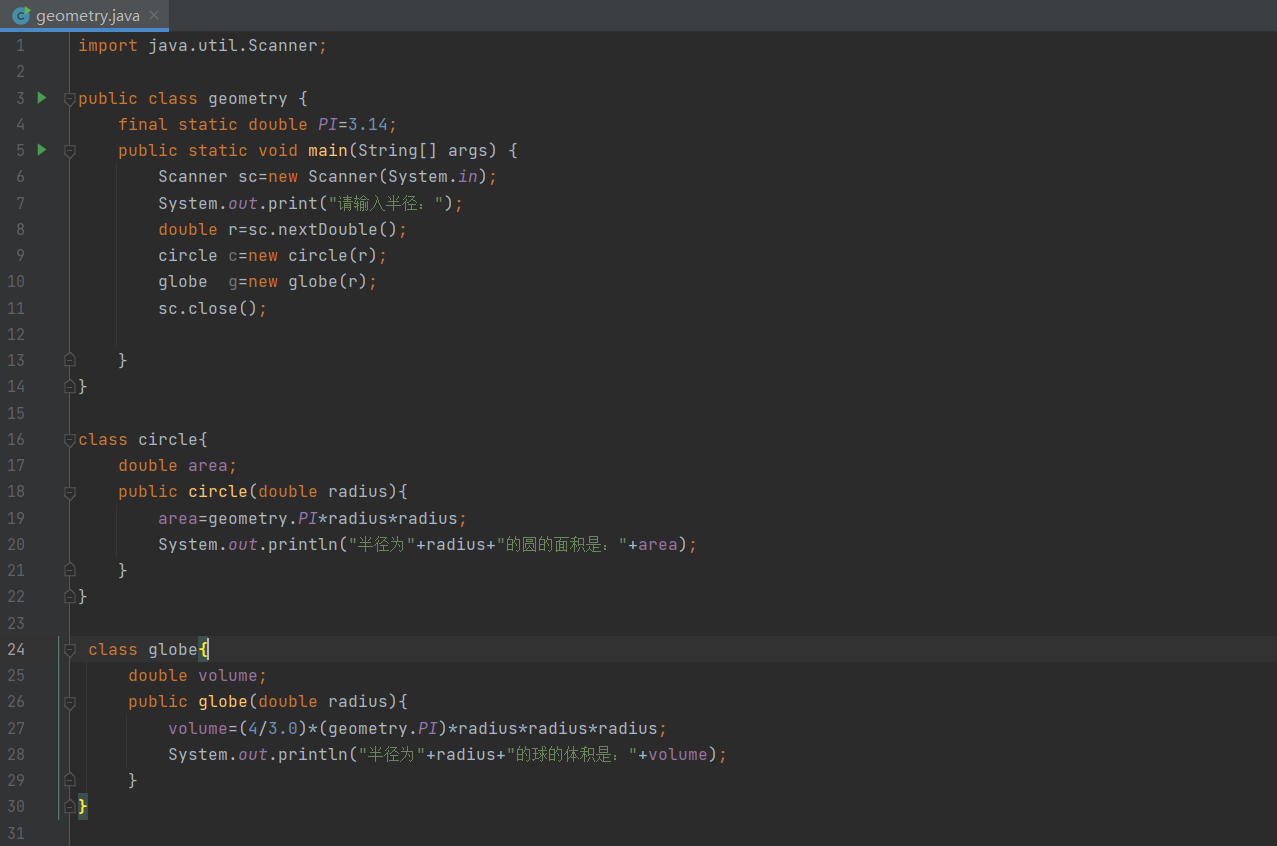Click class name 'geometry' on line 3
The image size is (1277, 846).
coord(248,98)
